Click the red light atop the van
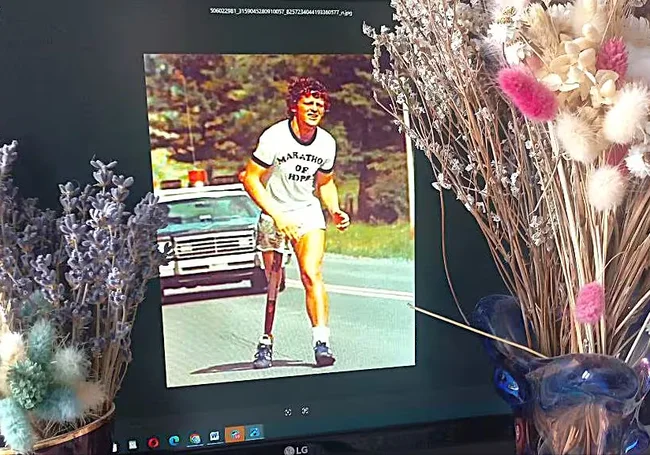 (x=197, y=176)
